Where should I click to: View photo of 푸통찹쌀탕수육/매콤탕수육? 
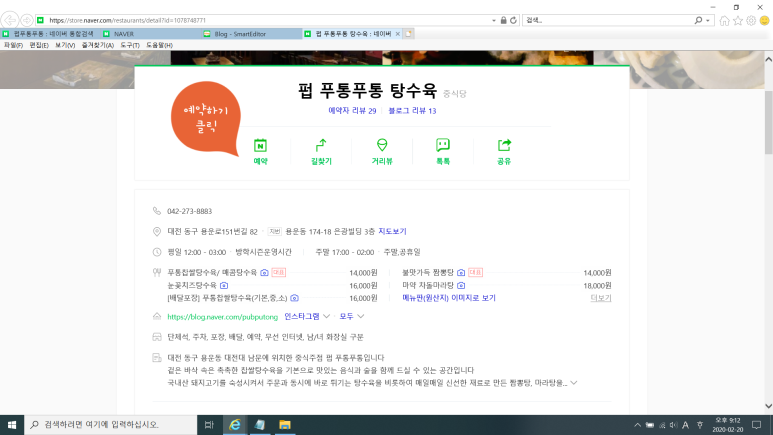[x=264, y=273]
